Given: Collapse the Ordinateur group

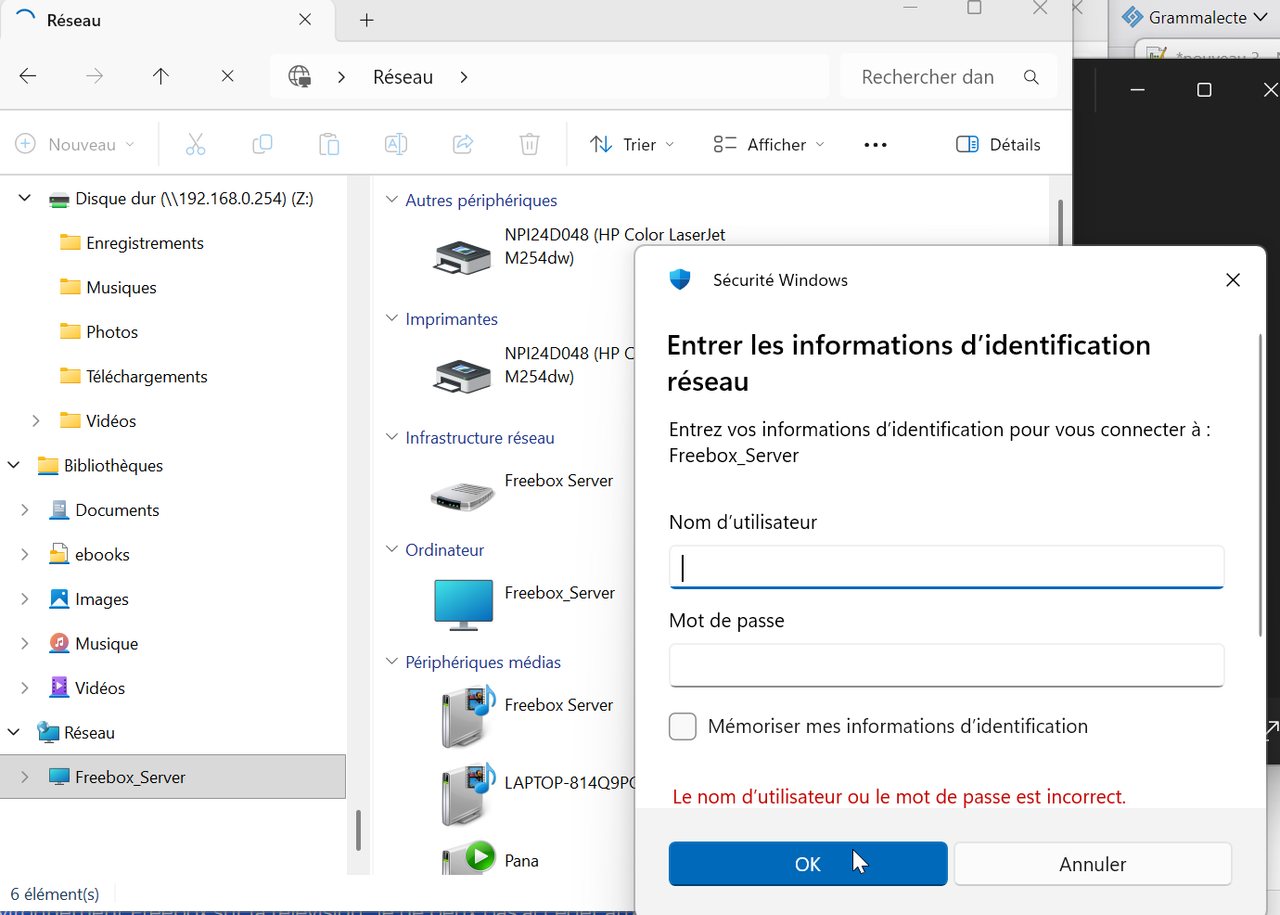Looking at the screenshot, I should click(x=392, y=550).
